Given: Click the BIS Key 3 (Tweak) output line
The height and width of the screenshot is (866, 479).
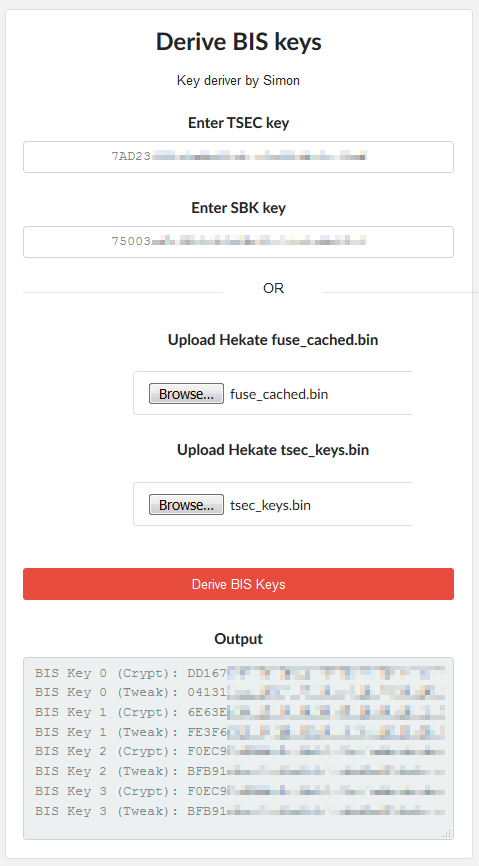Looking at the screenshot, I should point(240,811).
